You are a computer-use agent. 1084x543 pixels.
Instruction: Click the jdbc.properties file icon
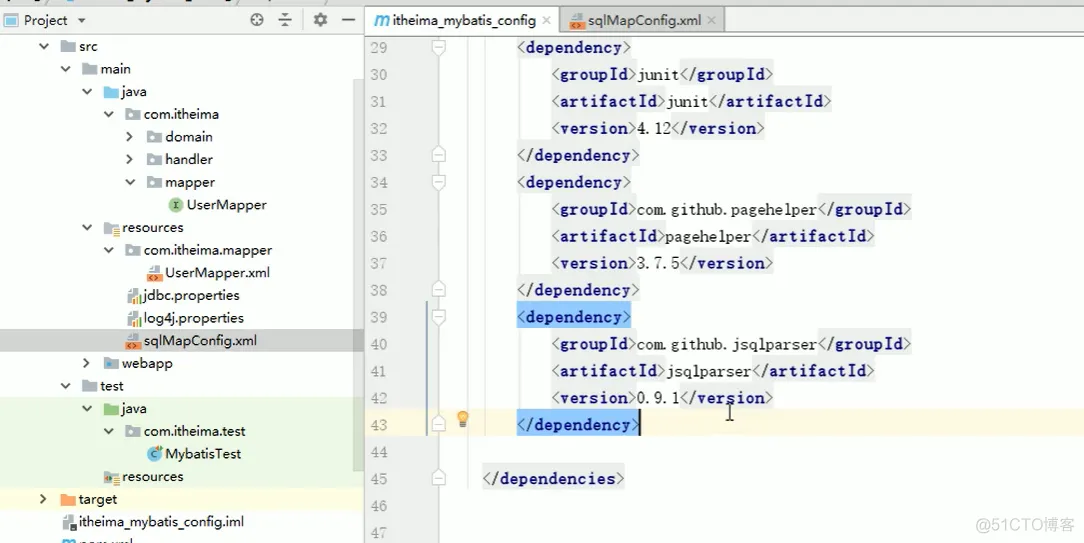134,295
